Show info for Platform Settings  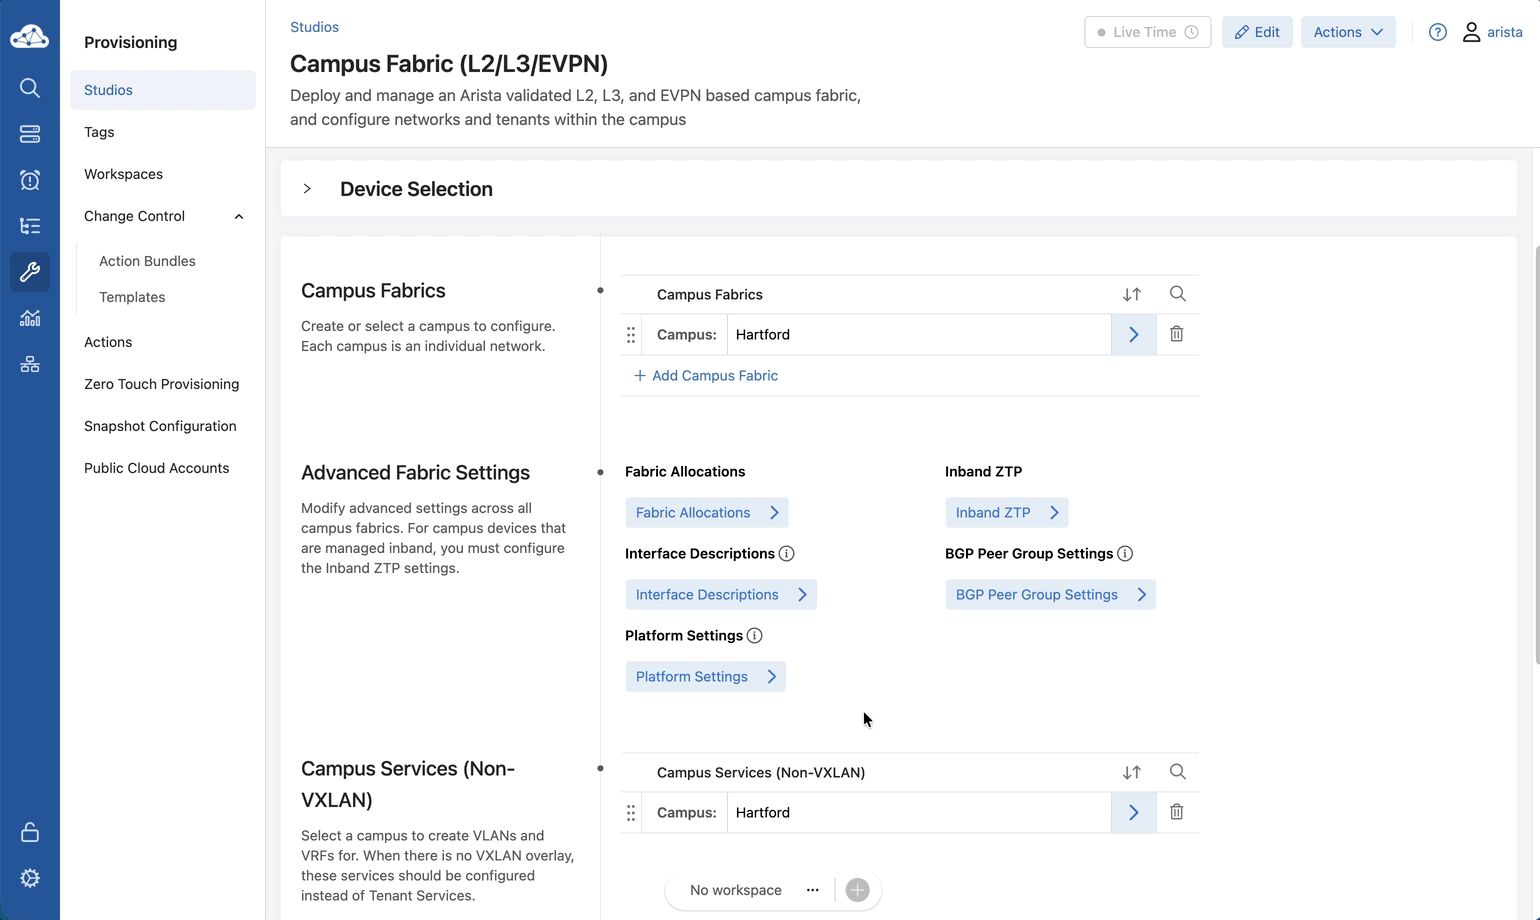point(755,636)
